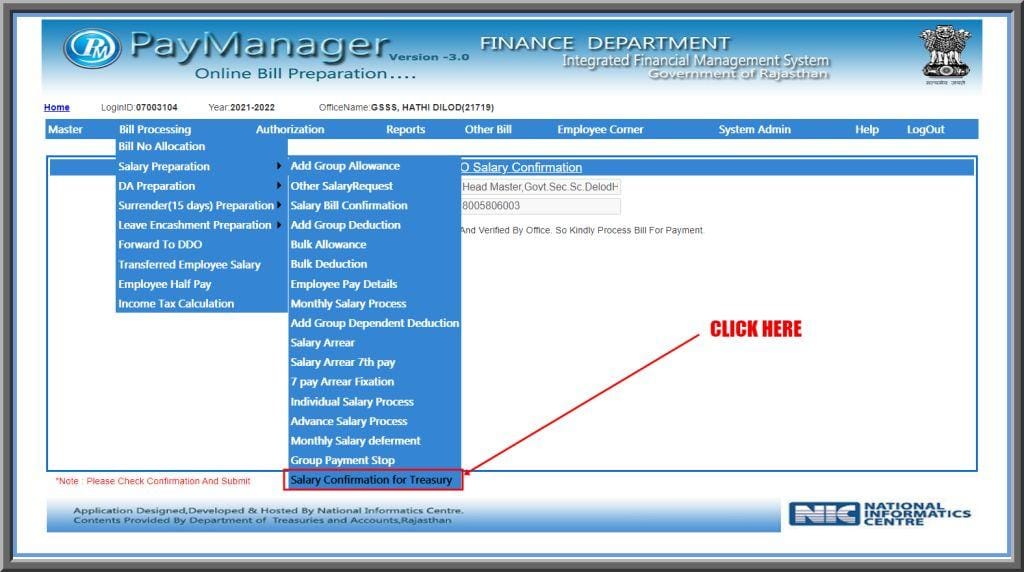This screenshot has height=572, width=1024.
Task: Click the Head Master designation field
Action: tap(541, 187)
